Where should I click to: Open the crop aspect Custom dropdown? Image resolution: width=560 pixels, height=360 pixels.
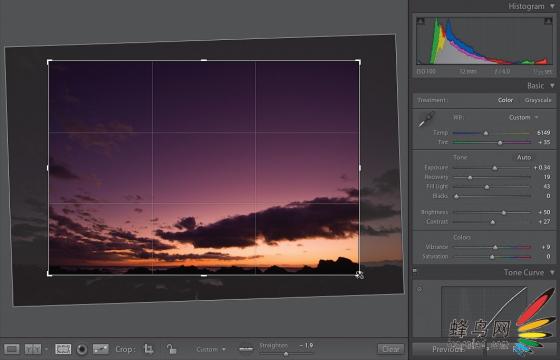pyautogui.click(x=211, y=349)
